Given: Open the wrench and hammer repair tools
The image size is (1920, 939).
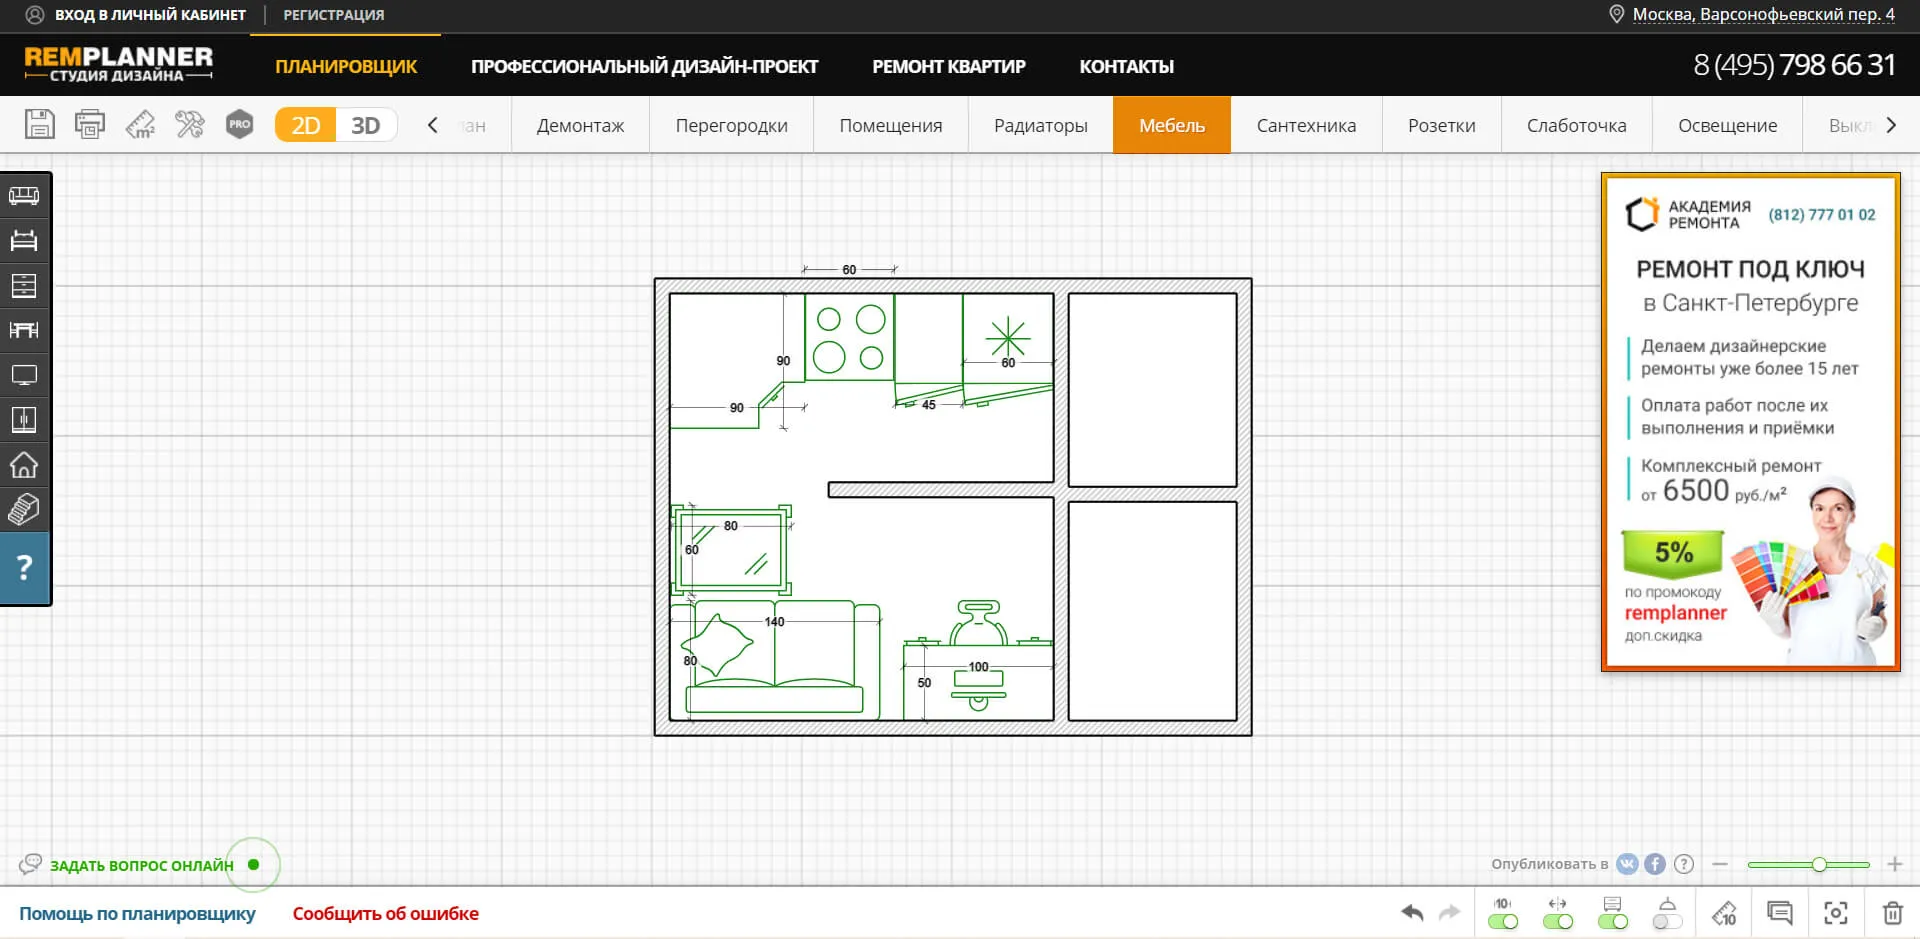Looking at the screenshot, I should click(190, 125).
